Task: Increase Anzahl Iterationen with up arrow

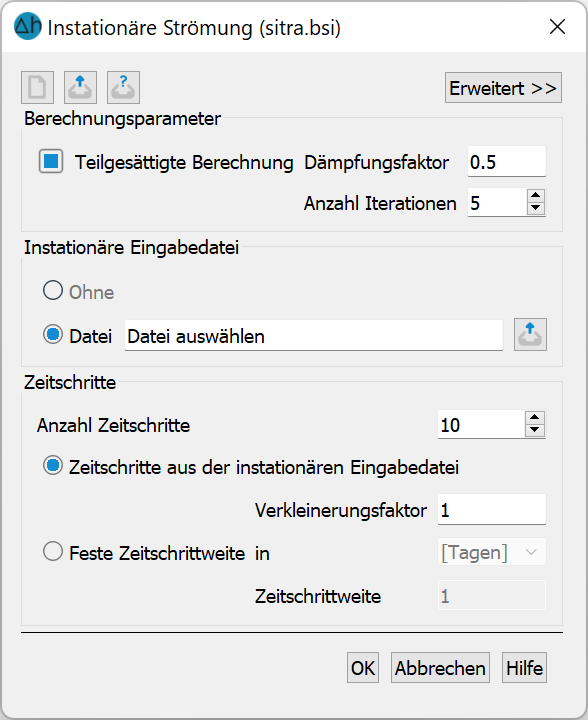Action: coord(536,196)
